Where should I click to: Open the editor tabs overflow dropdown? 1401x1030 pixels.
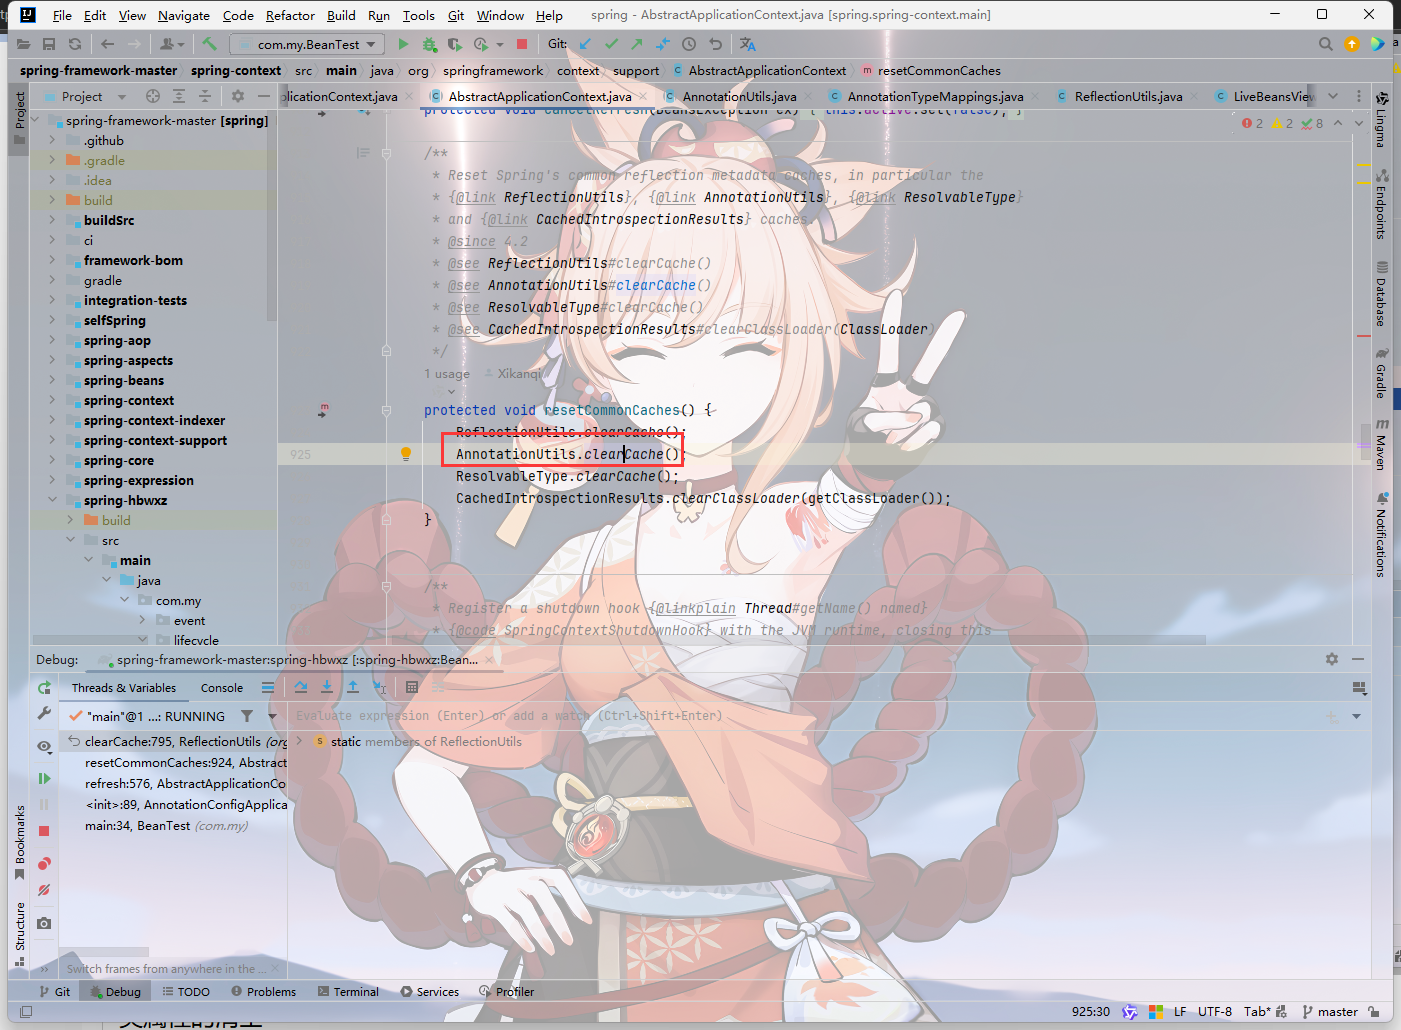(1333, 96)
